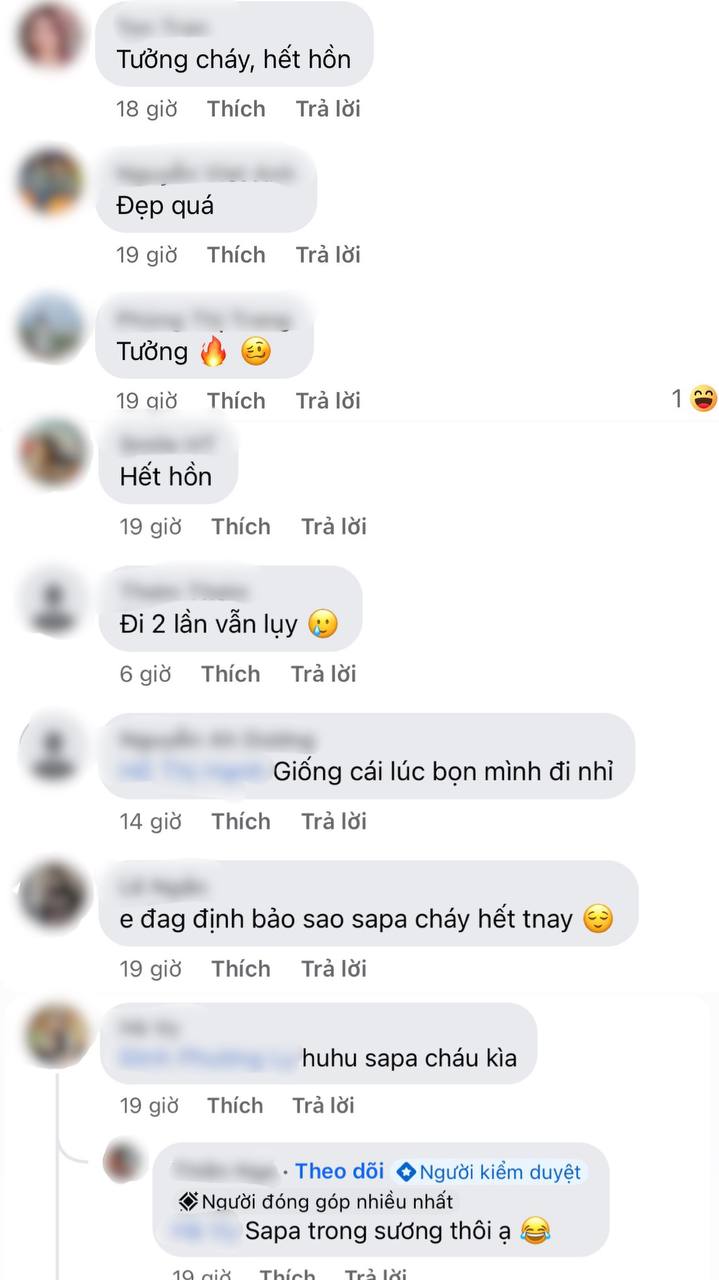719x1280 pixels.
Task: Like the "Đẹp quá" comment
Action: click(236, 255)
